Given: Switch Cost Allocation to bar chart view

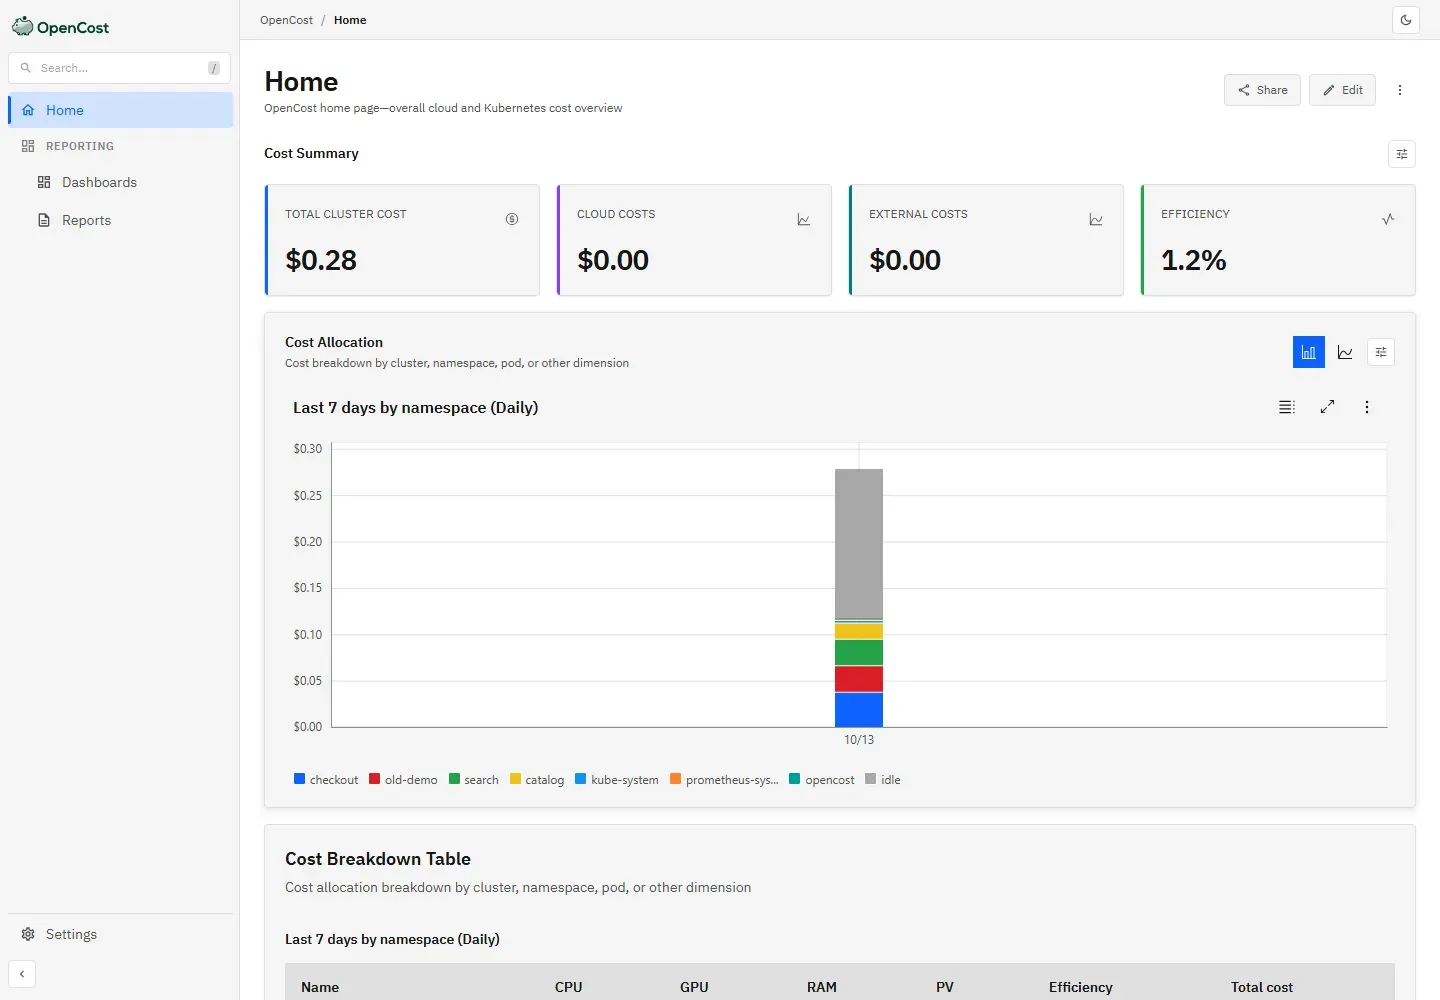Looking at the screenshot, I should [x=1309, y=352].
